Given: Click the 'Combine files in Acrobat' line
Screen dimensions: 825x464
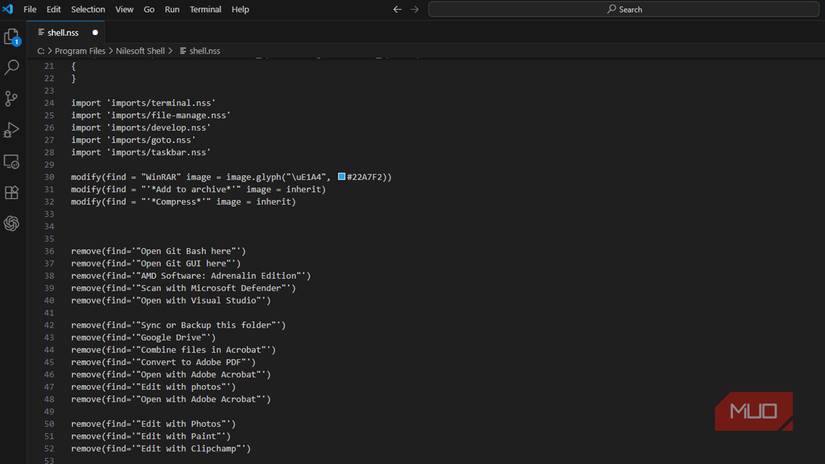Looking at the screenshot, I should tap(174, 350).
